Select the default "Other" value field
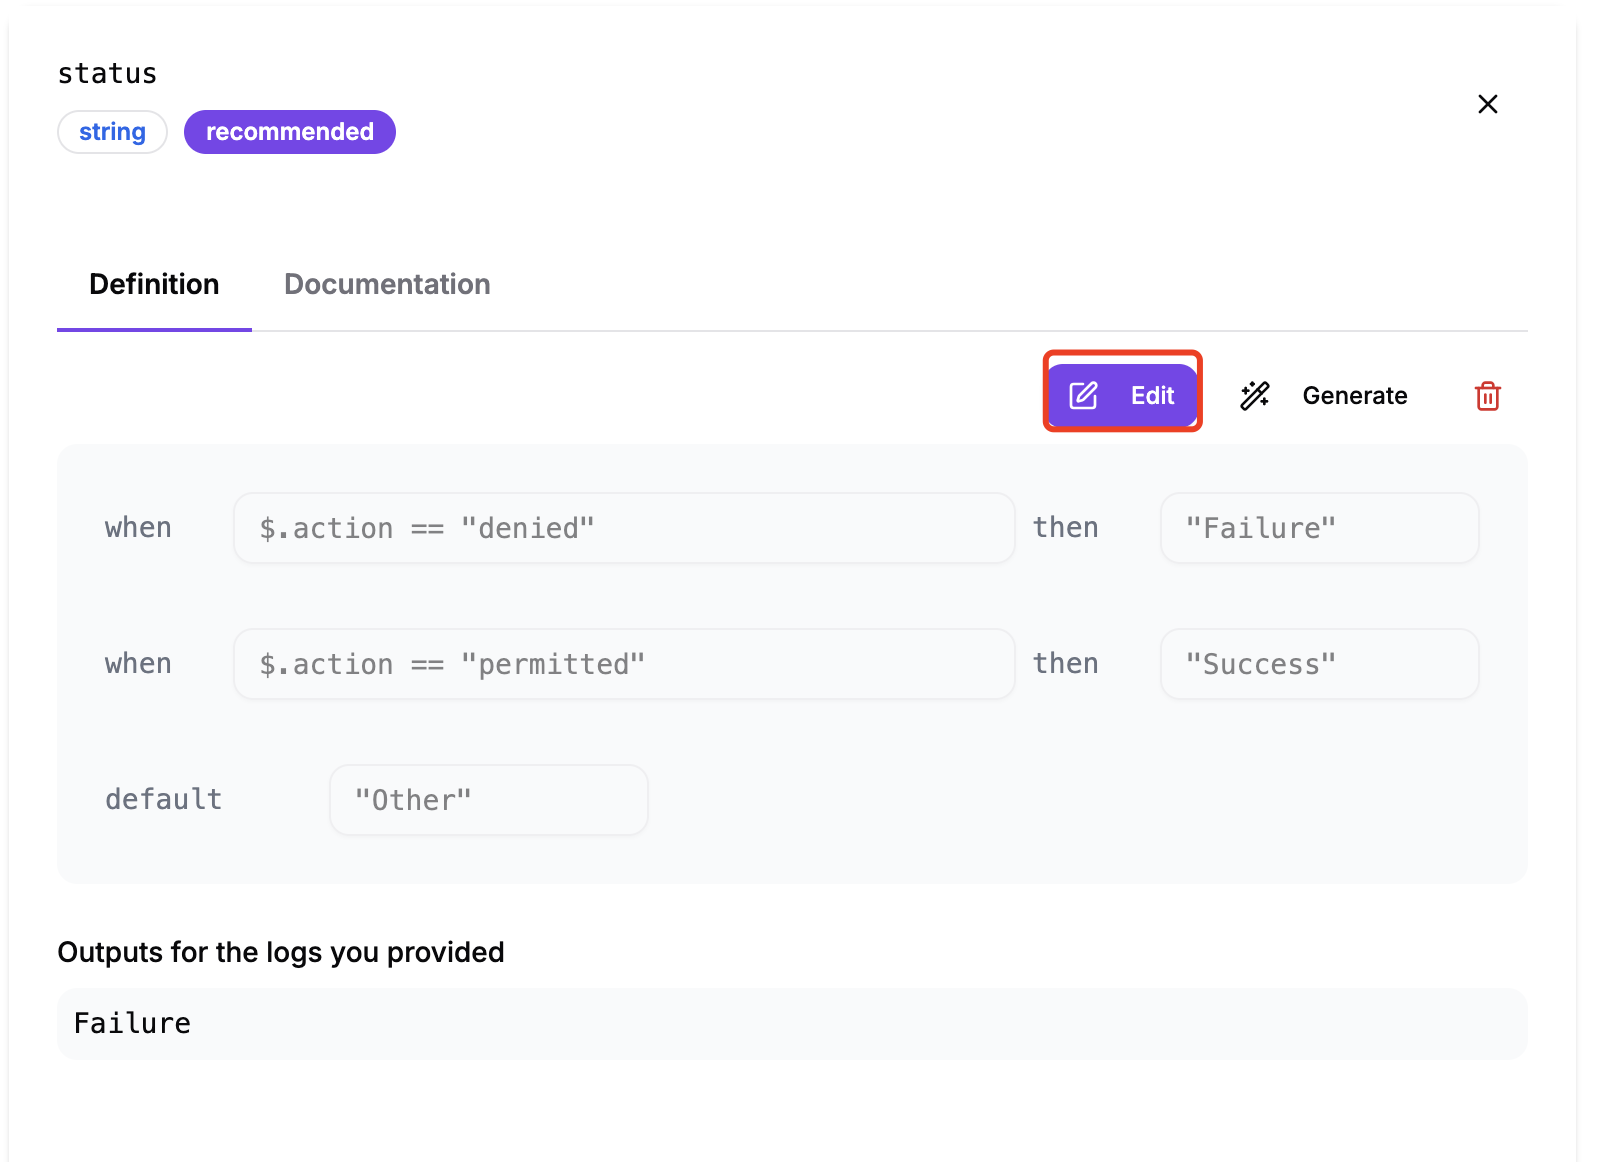The width and height of the screenshot is (1612, 1162). click(488, 800)
